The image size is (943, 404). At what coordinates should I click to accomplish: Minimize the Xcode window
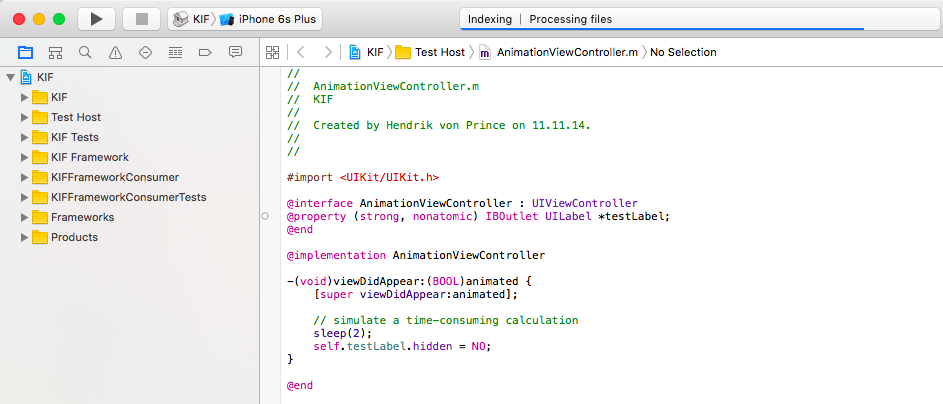[39, 19]
